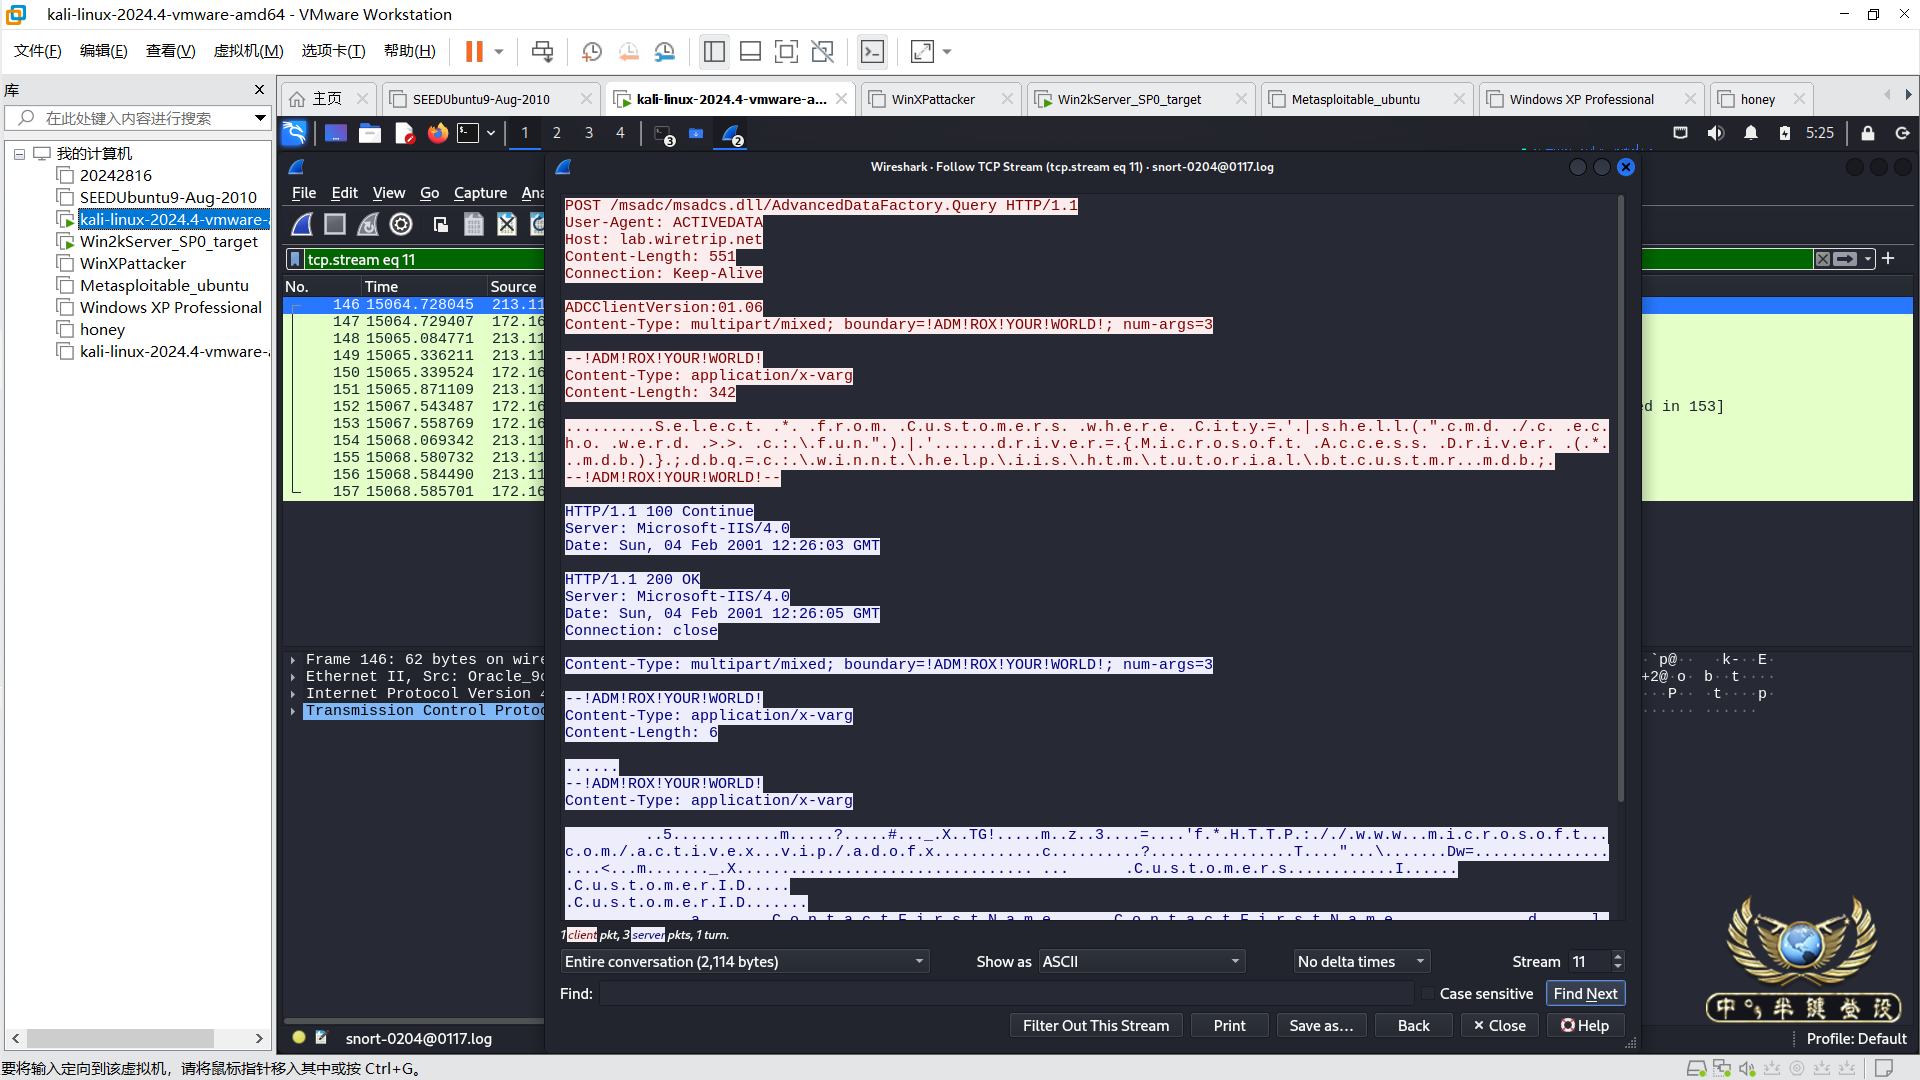Click the close capture file icon

point(507,225)
